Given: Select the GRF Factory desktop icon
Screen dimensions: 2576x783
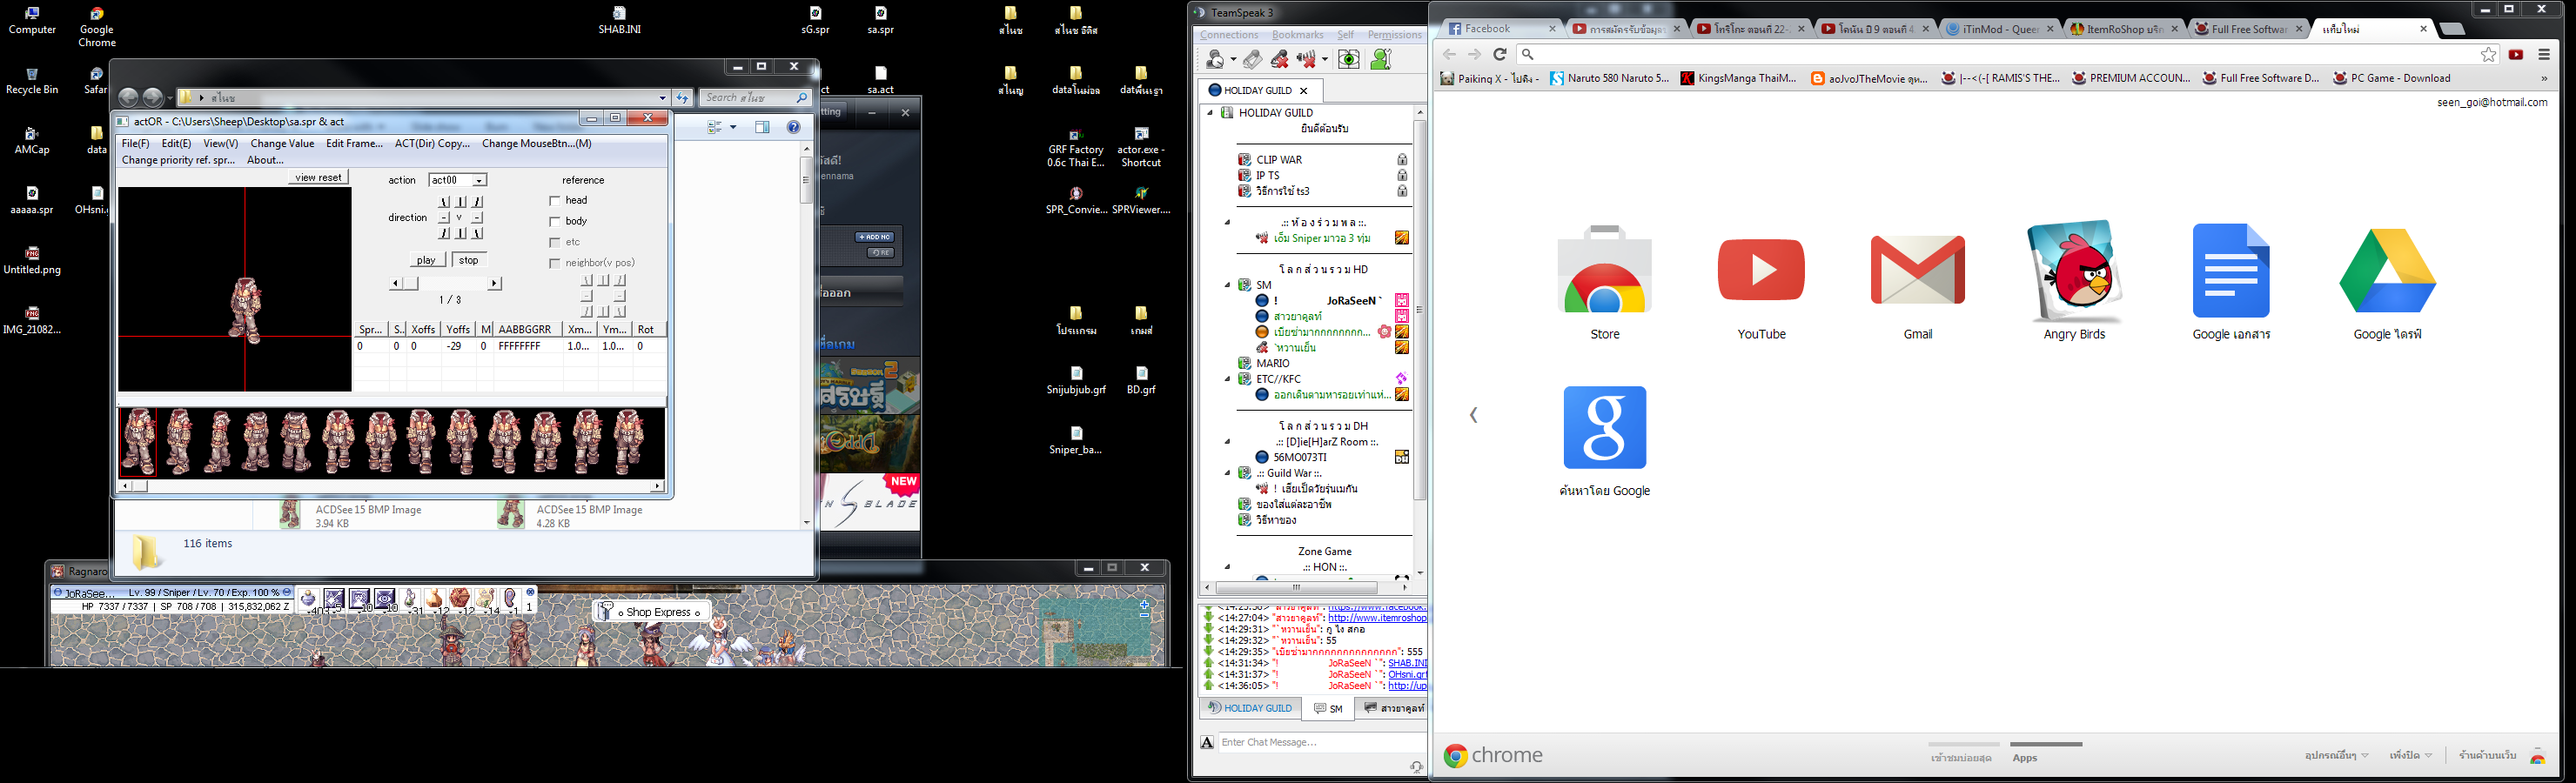Looking at the screenshot, I should [1076, 148].
